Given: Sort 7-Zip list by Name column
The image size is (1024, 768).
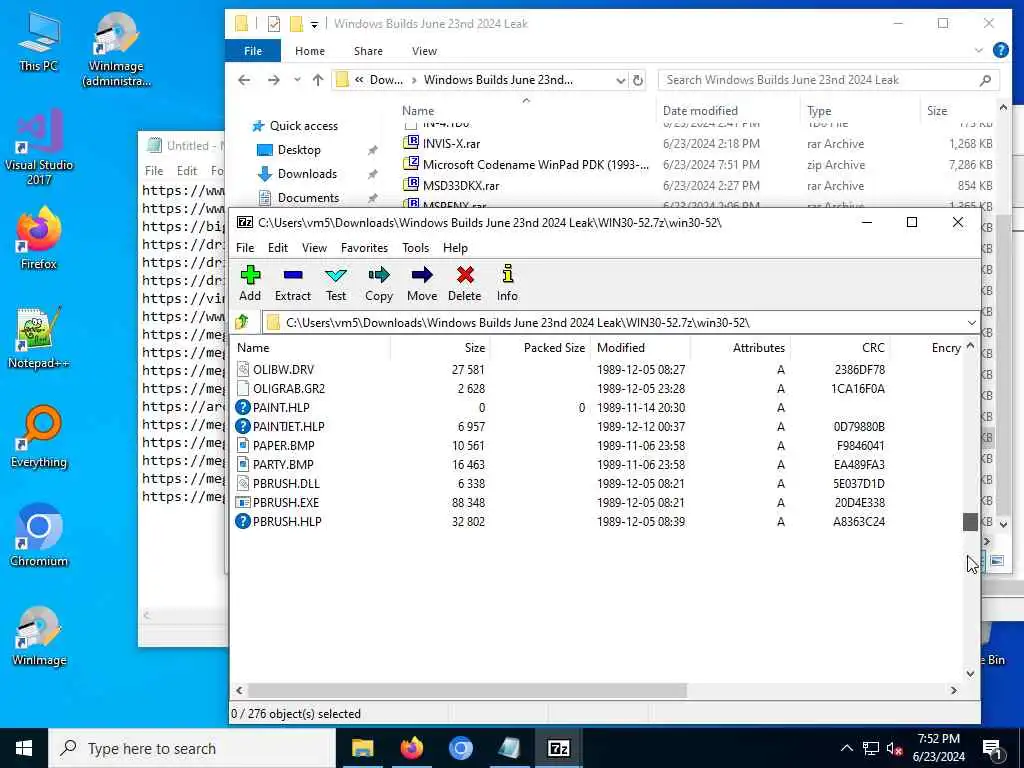Looking at the screenshot, I should click(x=310, y=347).
